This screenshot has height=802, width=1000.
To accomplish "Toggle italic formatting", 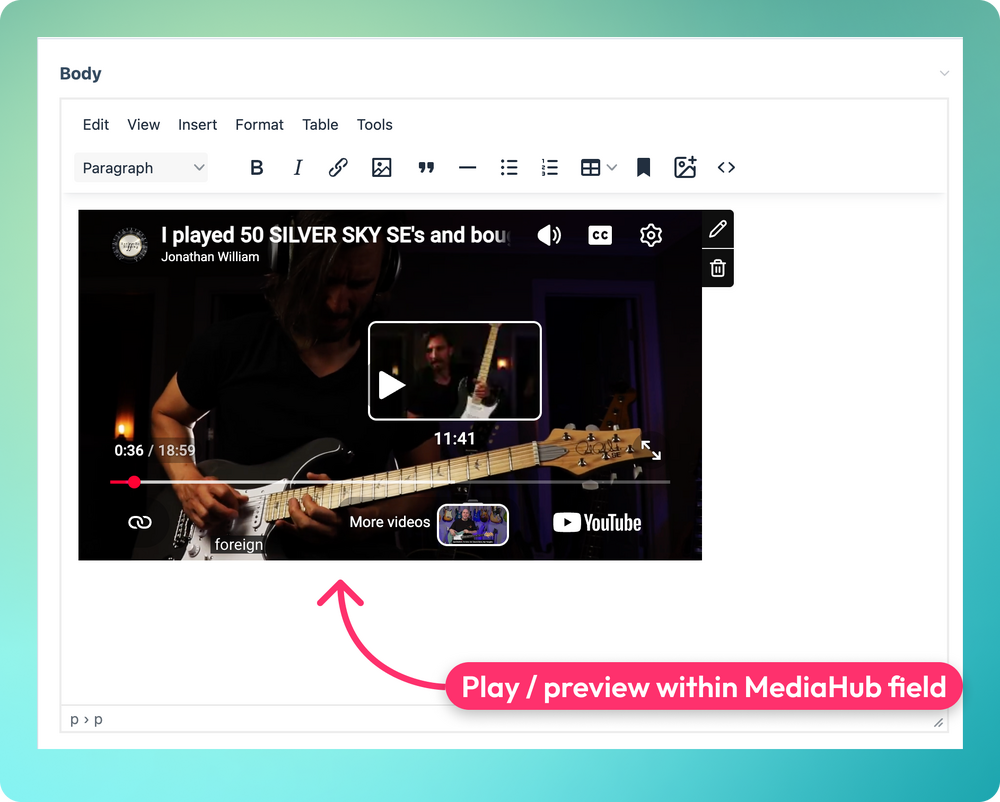I will click(x=297, y=168).
